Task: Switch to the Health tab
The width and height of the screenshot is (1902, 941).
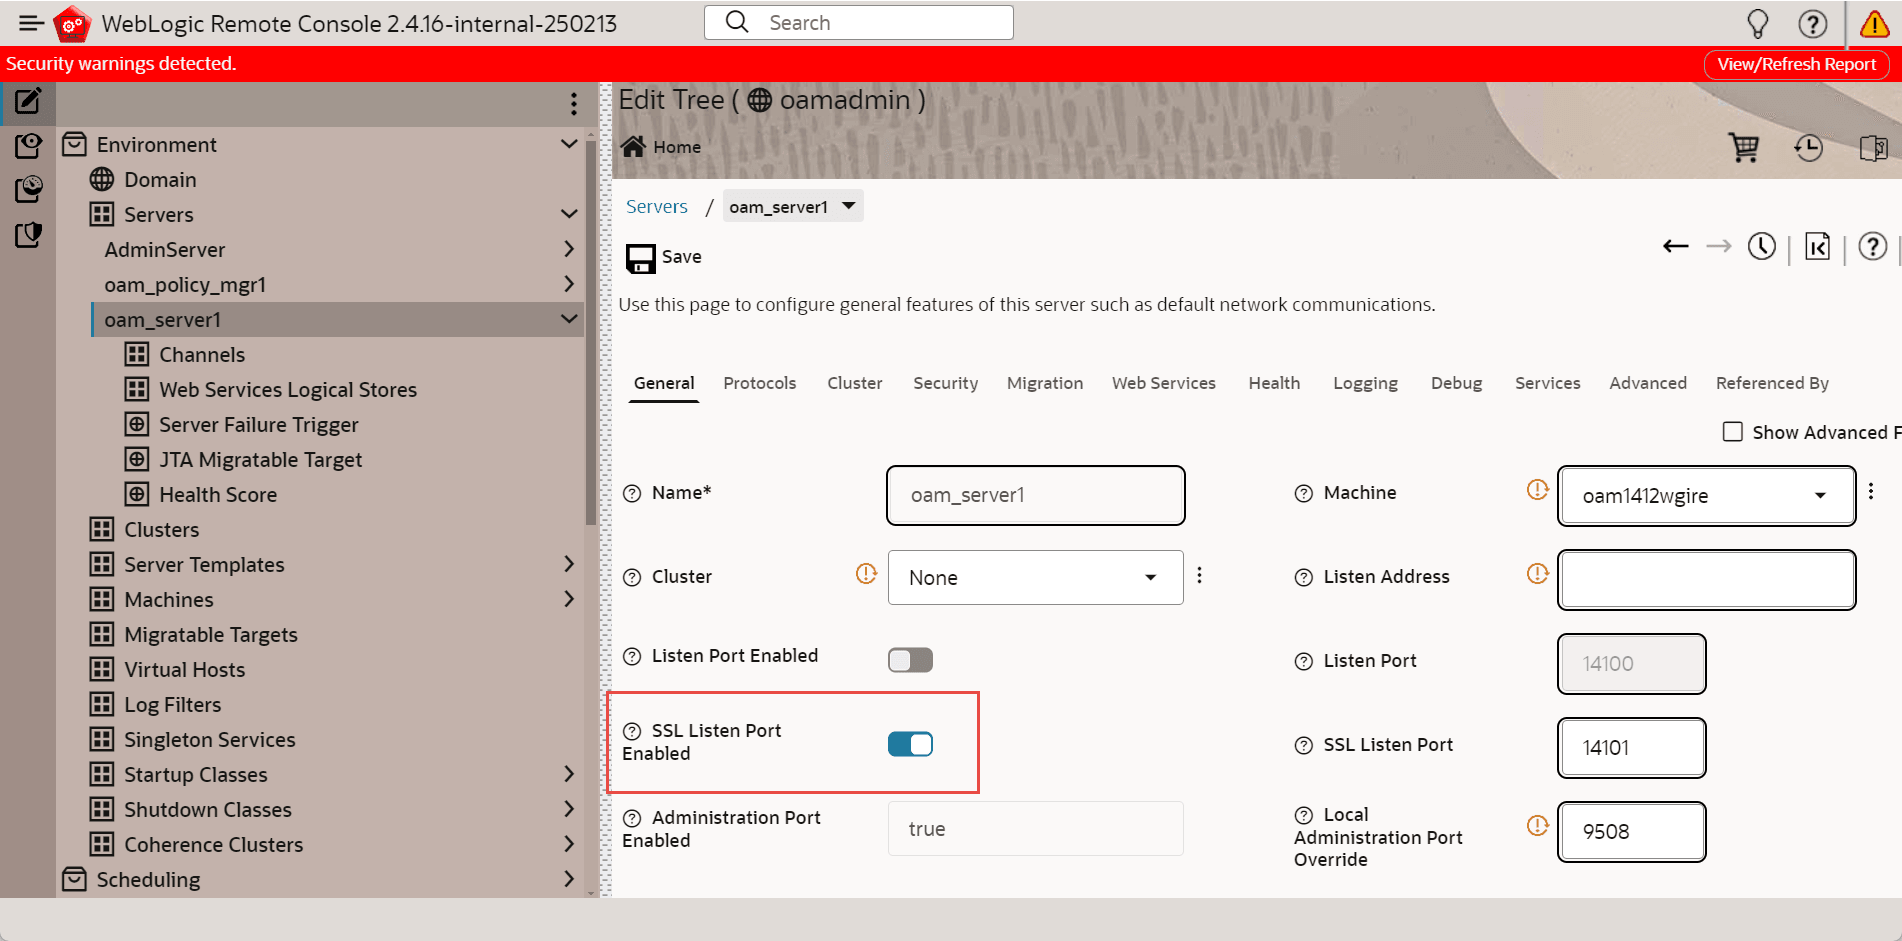Action: (1274, 383)
